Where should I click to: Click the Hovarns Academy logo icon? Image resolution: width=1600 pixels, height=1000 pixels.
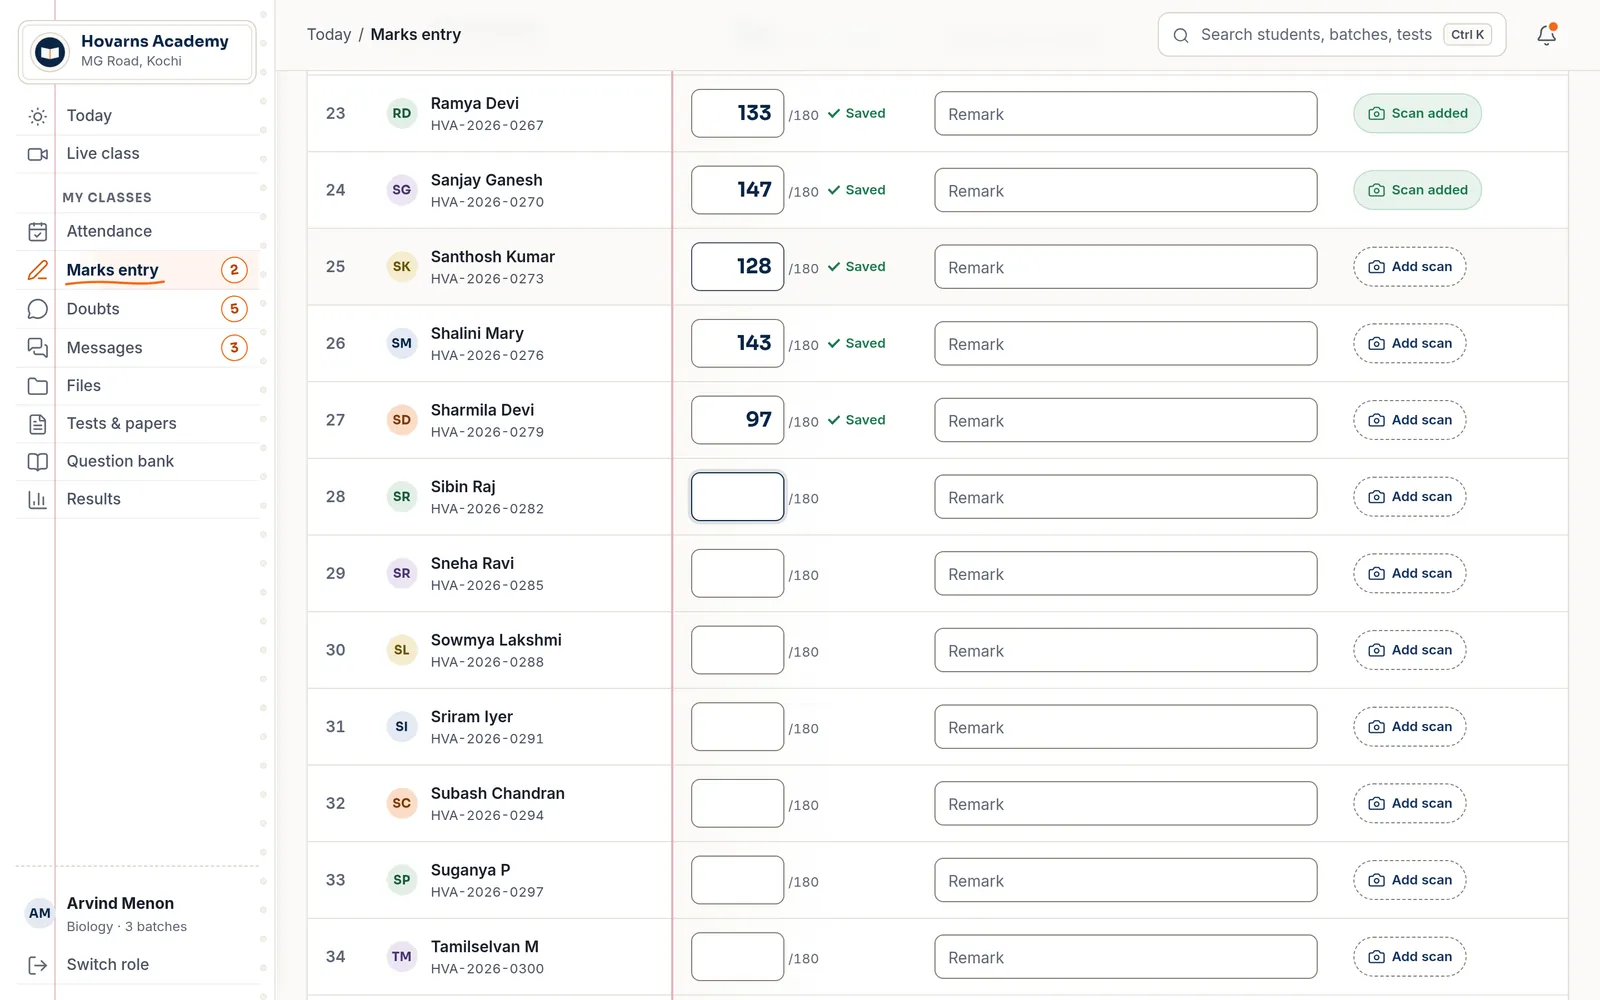pos(50,51)
